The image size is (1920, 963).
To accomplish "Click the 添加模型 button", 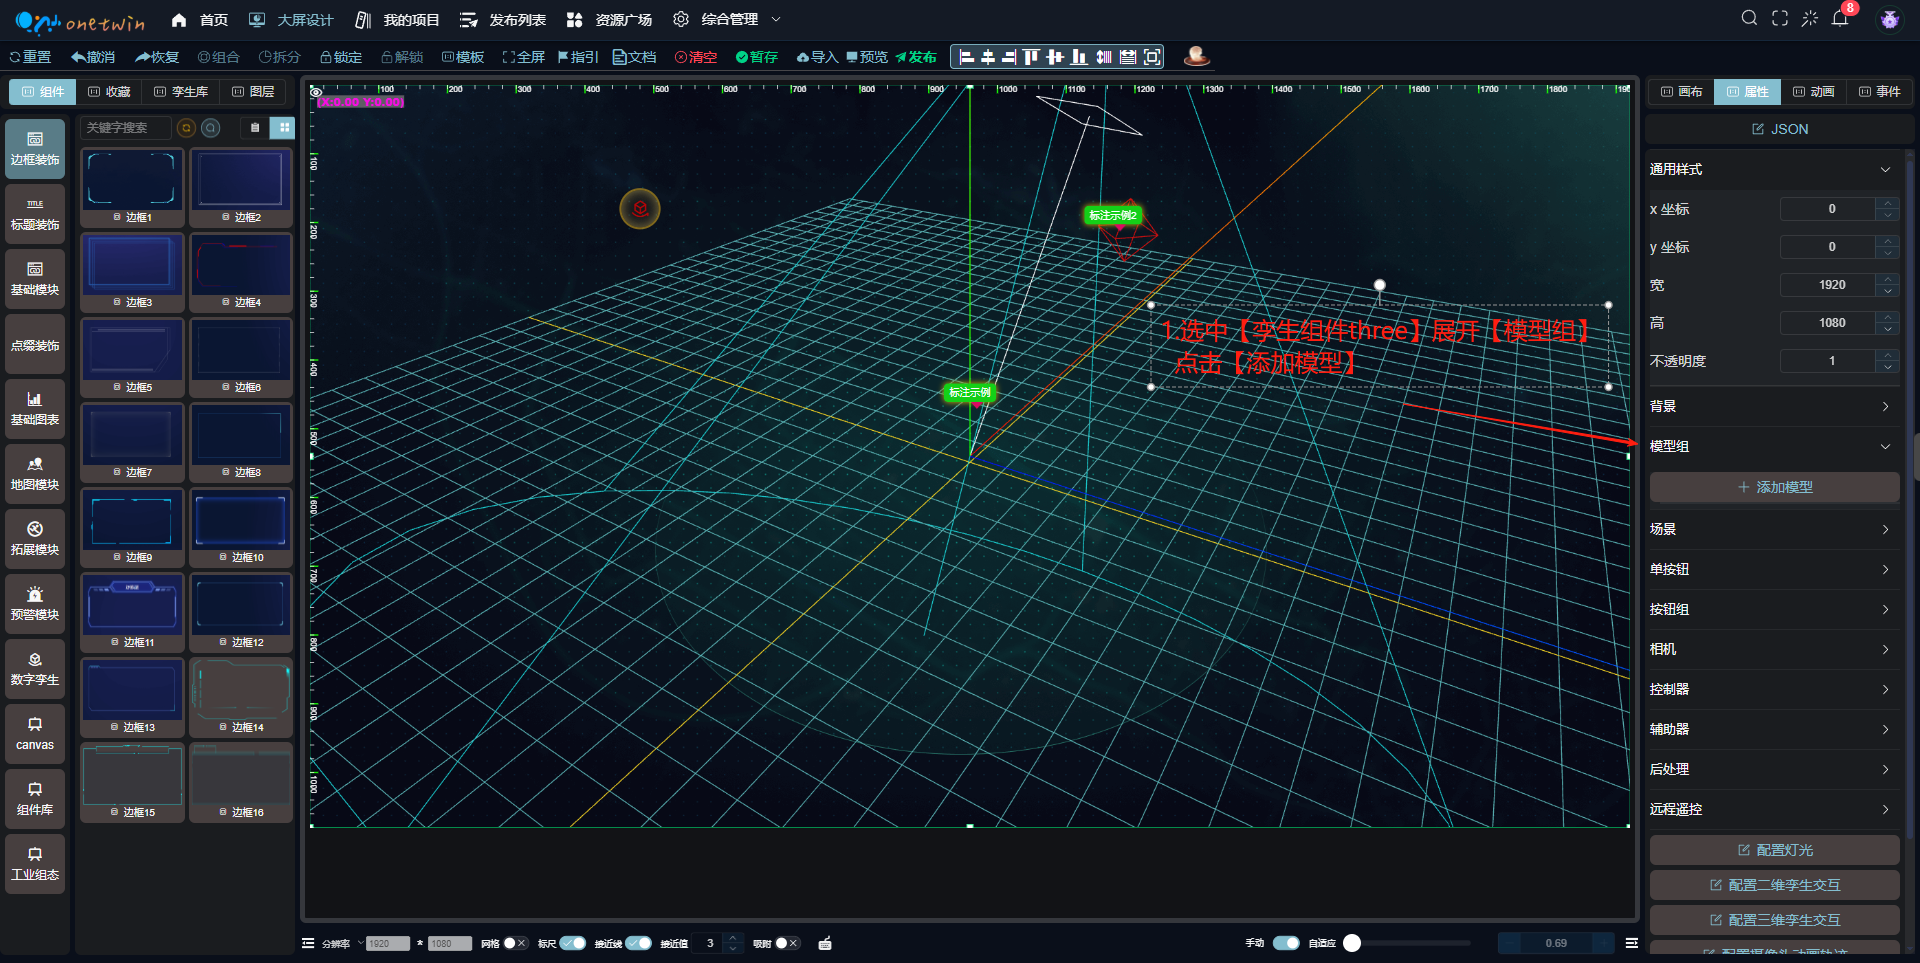I will click(1774, 487).
